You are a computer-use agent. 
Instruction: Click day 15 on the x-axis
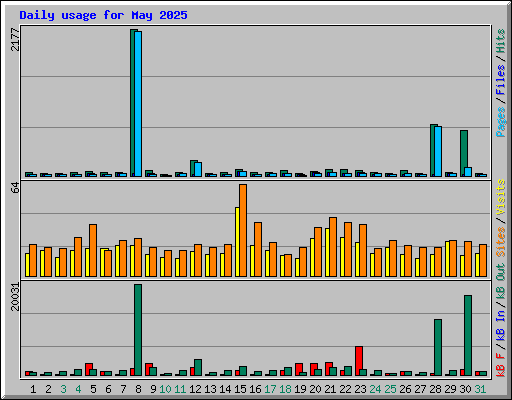tap(240, 389)
